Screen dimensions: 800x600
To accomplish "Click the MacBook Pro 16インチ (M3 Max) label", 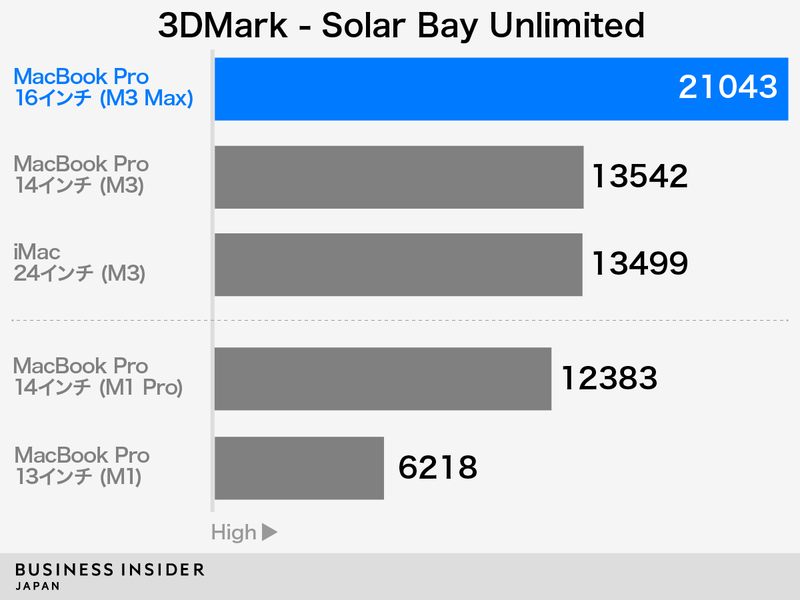I will tap(104, 87).
